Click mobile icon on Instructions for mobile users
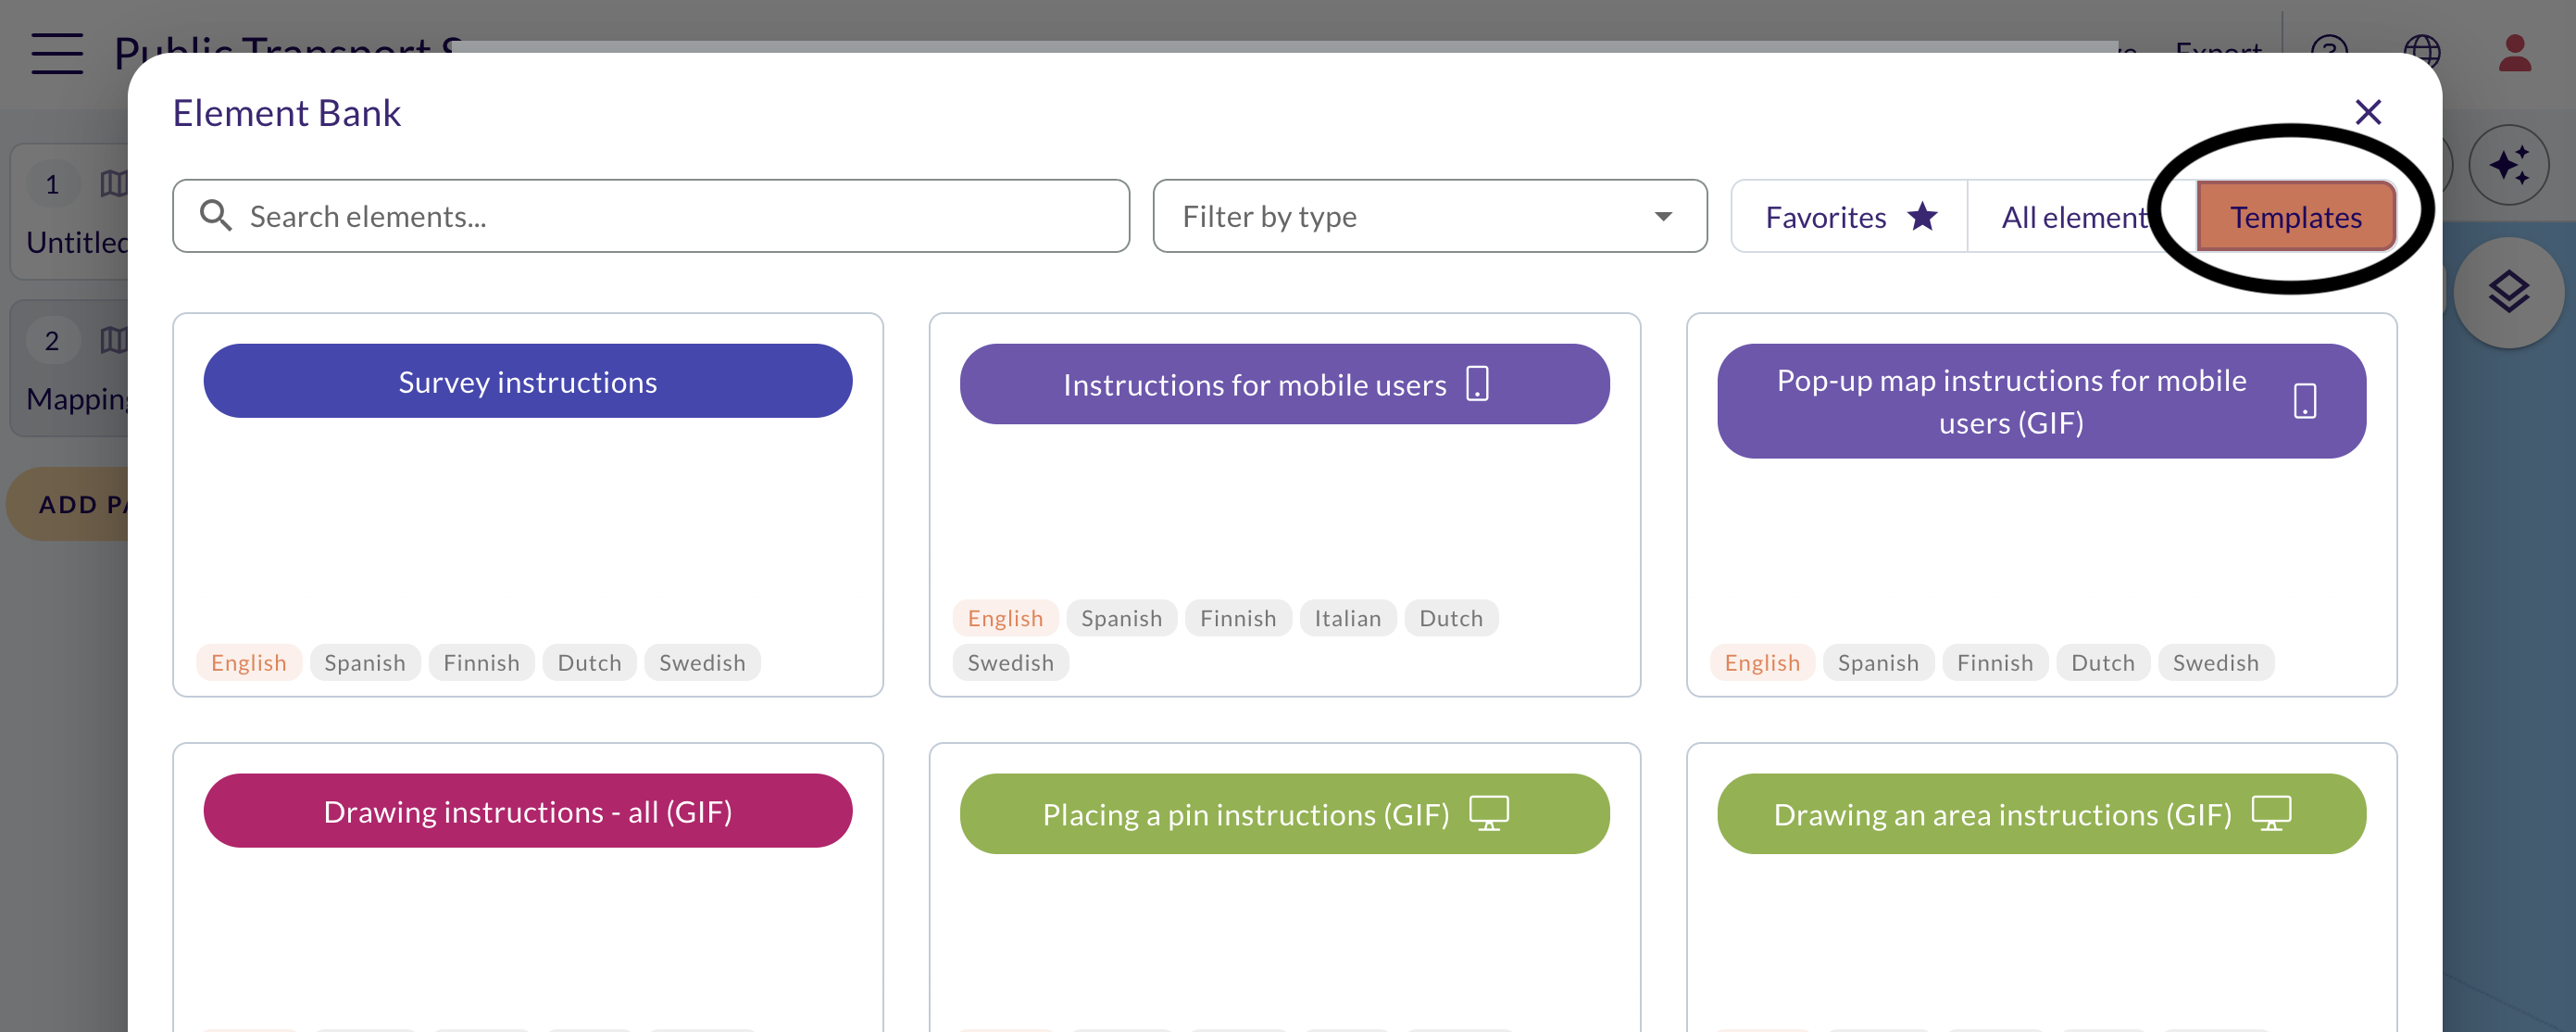Image resolution: width=2576 pixels, height=1032 pixels. (x=1477, y=383)
